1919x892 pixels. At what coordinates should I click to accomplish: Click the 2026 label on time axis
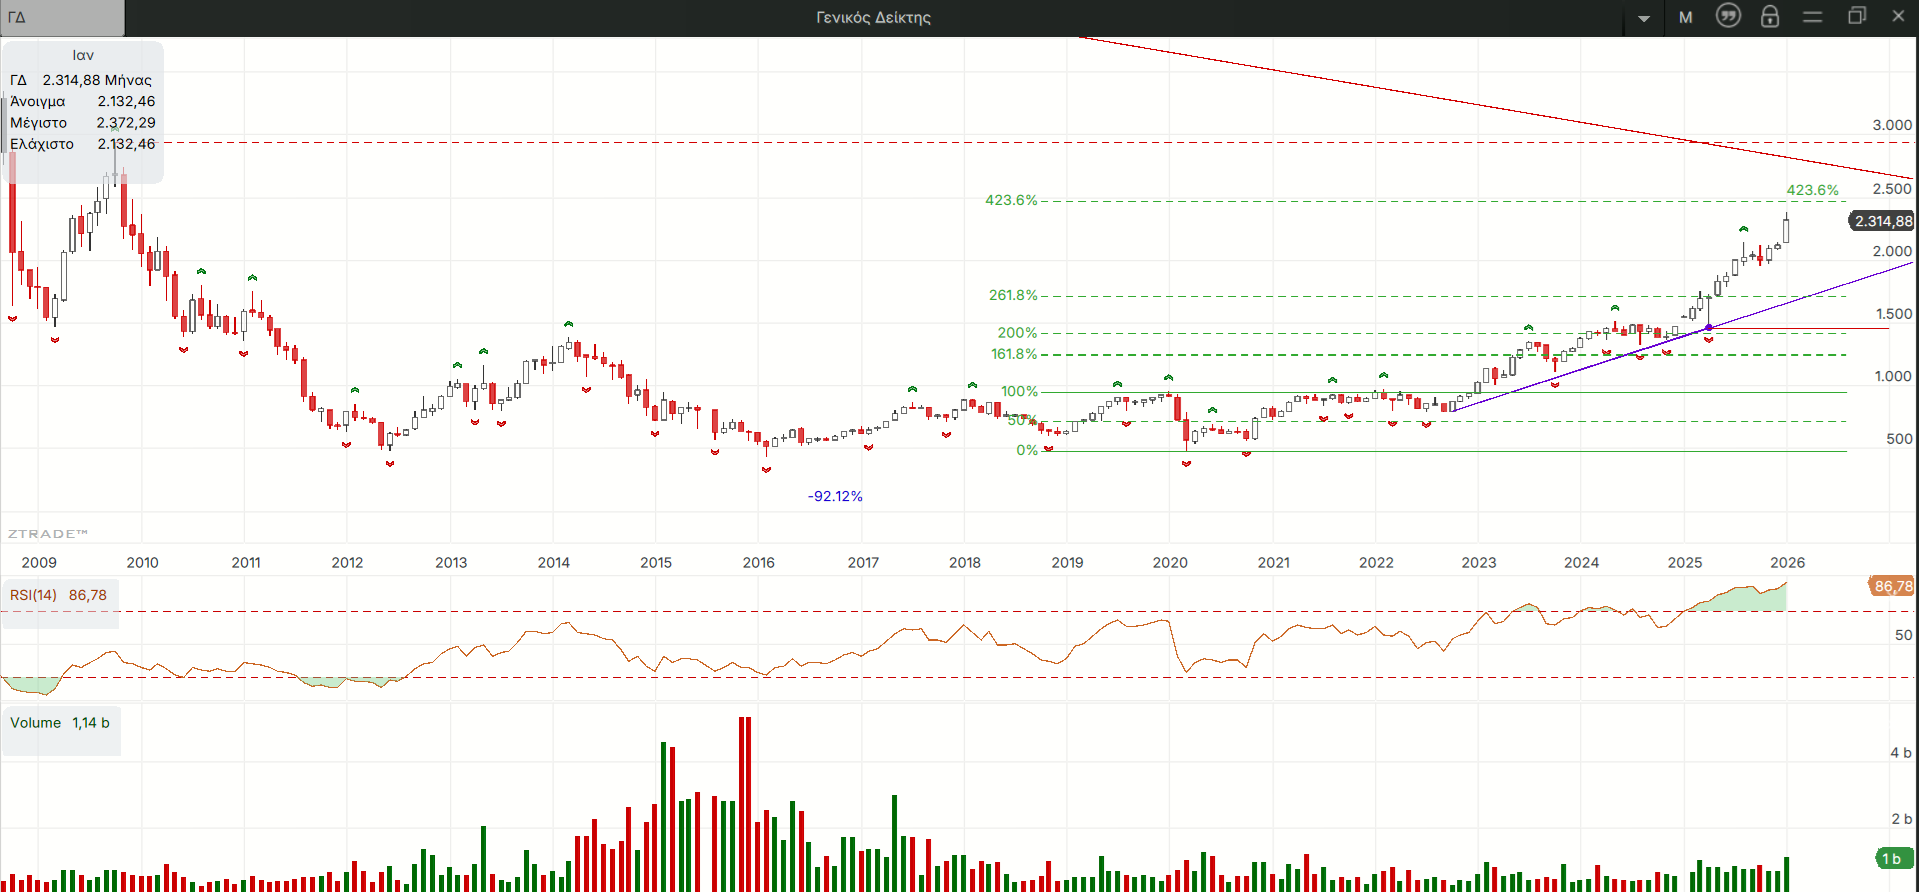click(1787, 562)
